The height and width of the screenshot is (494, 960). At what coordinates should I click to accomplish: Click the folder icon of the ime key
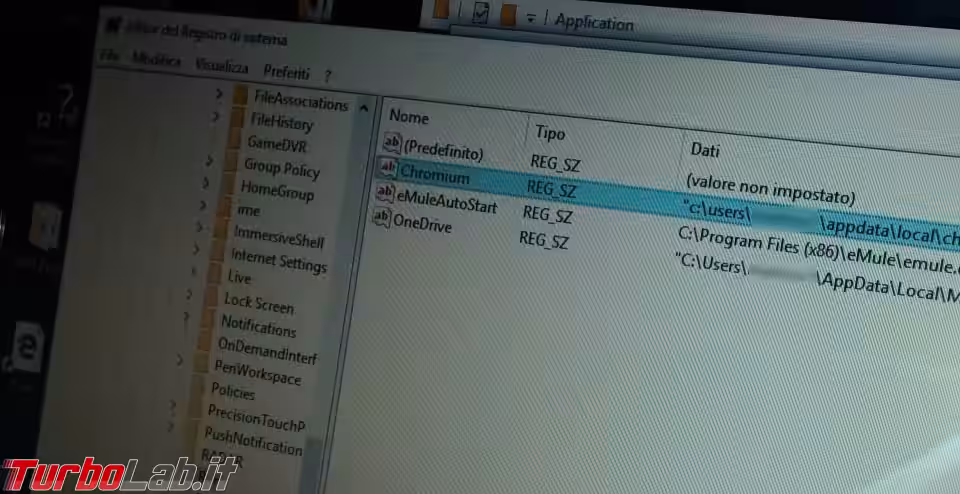point(224,207)
